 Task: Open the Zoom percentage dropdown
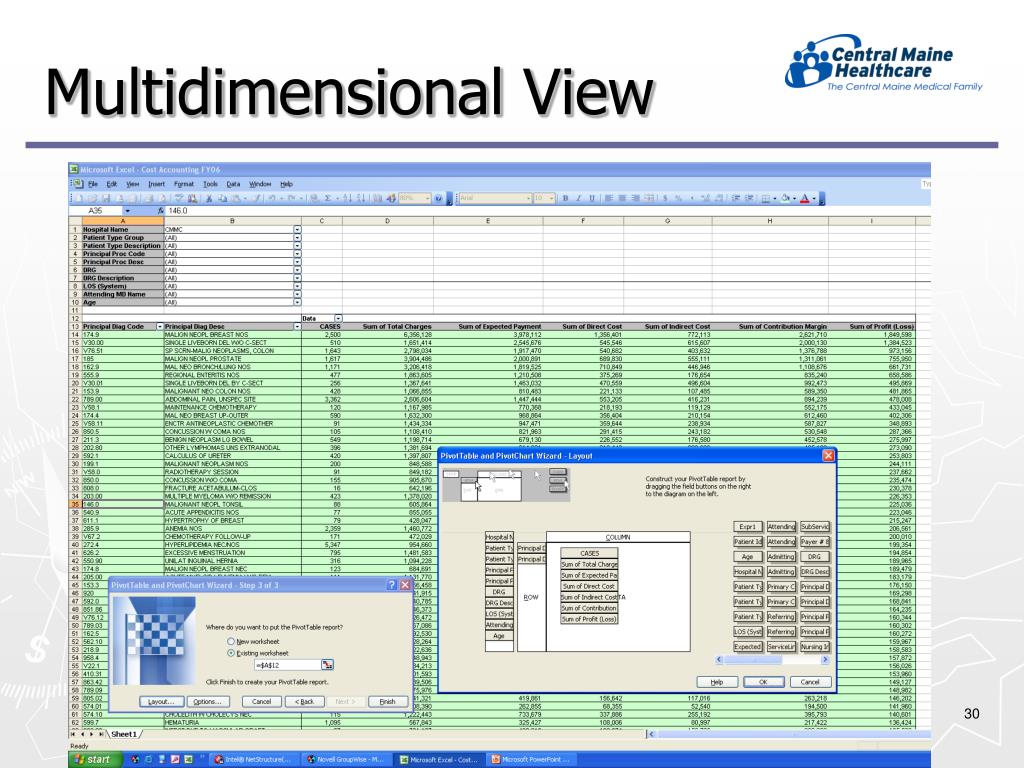[428, 198]
